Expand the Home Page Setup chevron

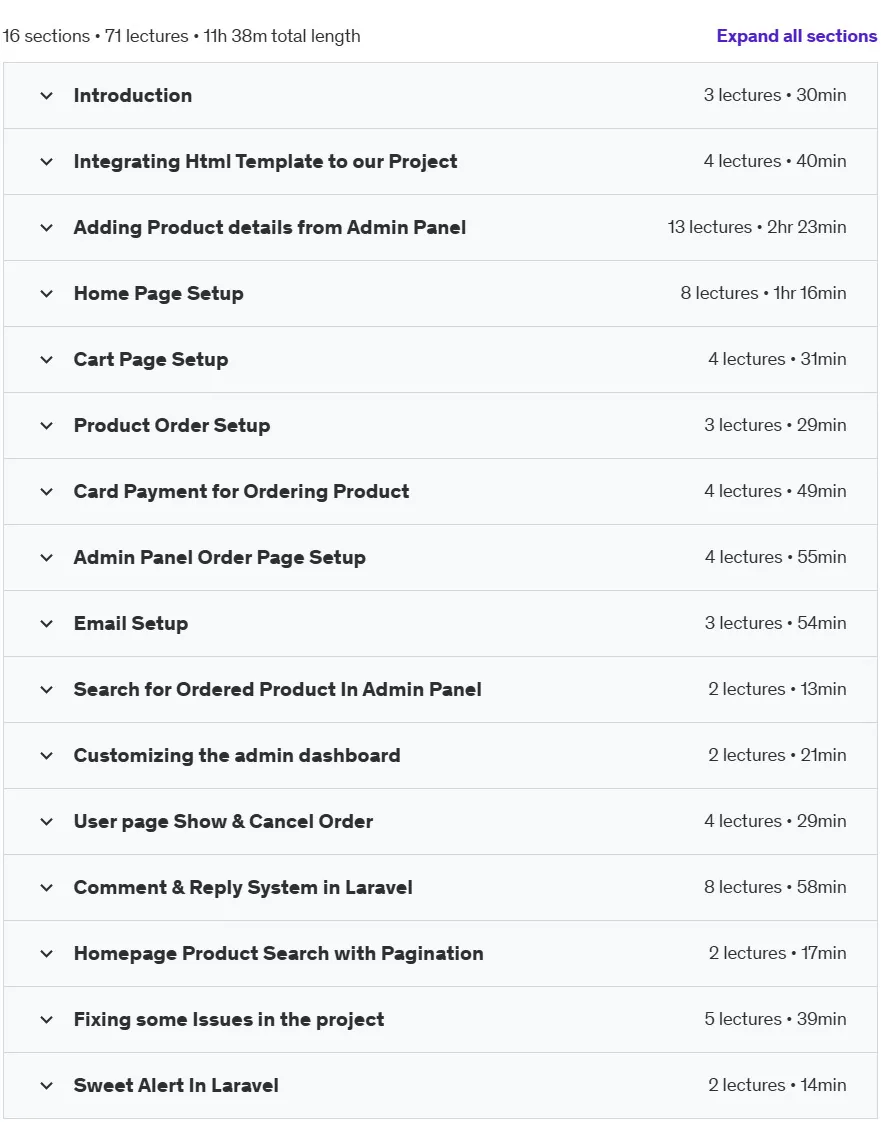pyautogui.click(x=47, y=294)
